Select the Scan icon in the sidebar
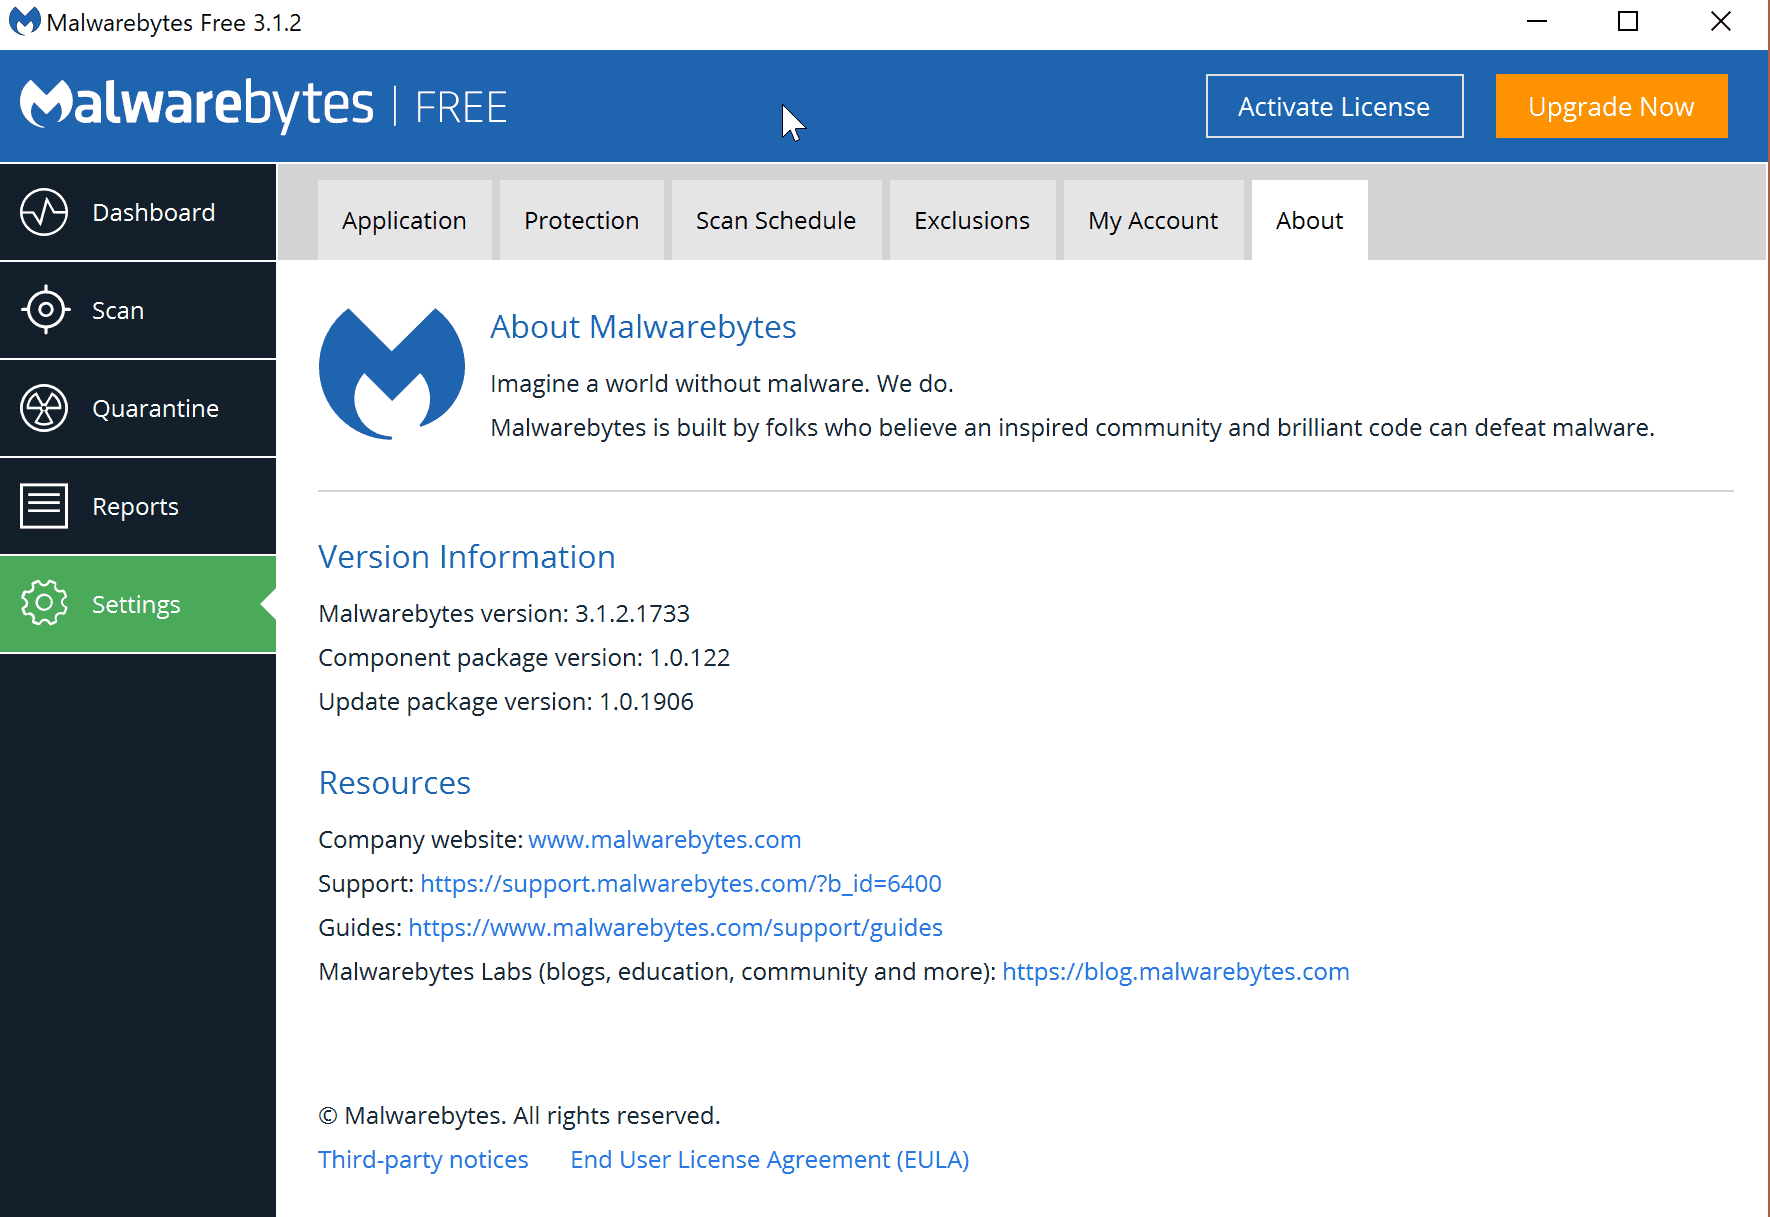Viewport: 1770px width, 1217px height. [44, 310]
